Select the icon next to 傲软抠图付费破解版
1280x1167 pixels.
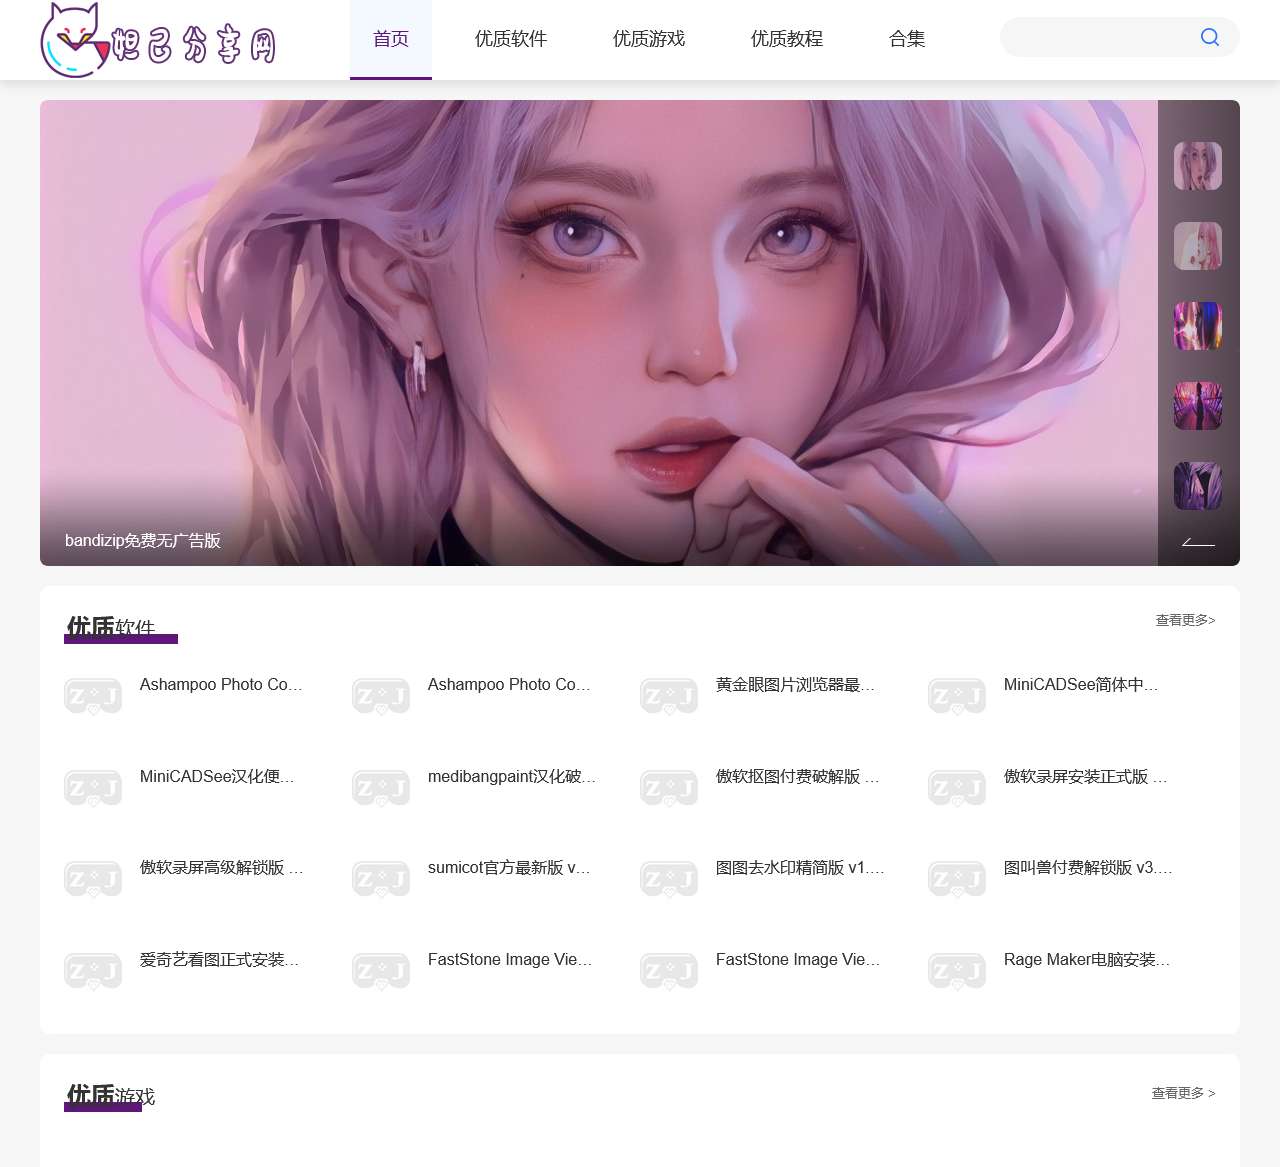pos(669,788)
